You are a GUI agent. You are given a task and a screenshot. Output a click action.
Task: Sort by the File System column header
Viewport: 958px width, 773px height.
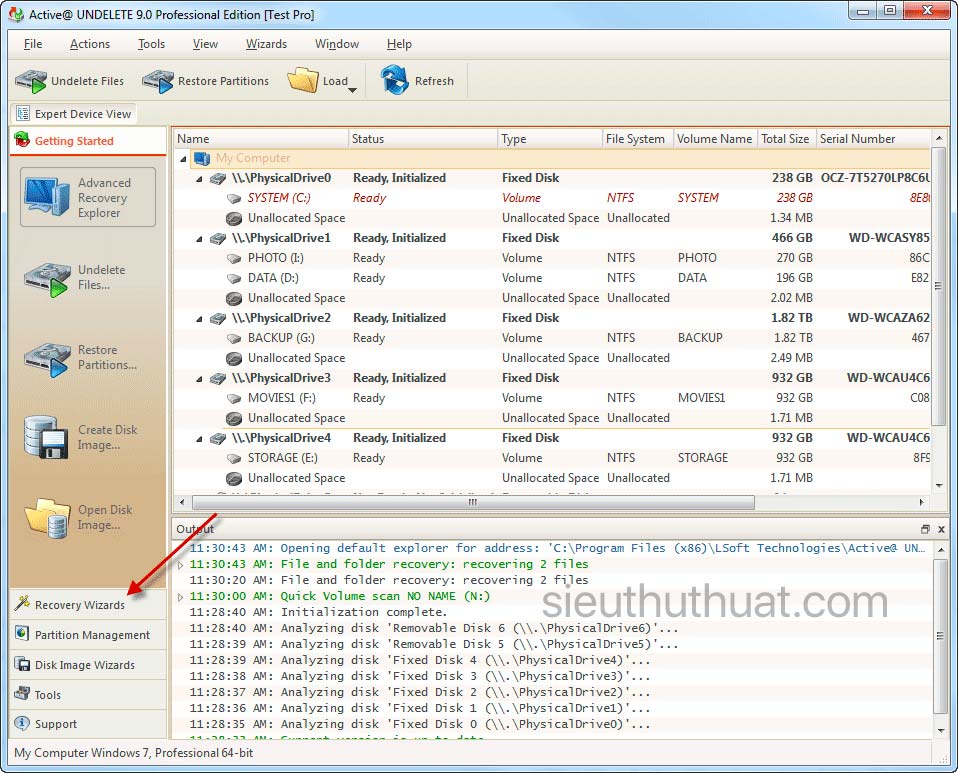(637, 139)
